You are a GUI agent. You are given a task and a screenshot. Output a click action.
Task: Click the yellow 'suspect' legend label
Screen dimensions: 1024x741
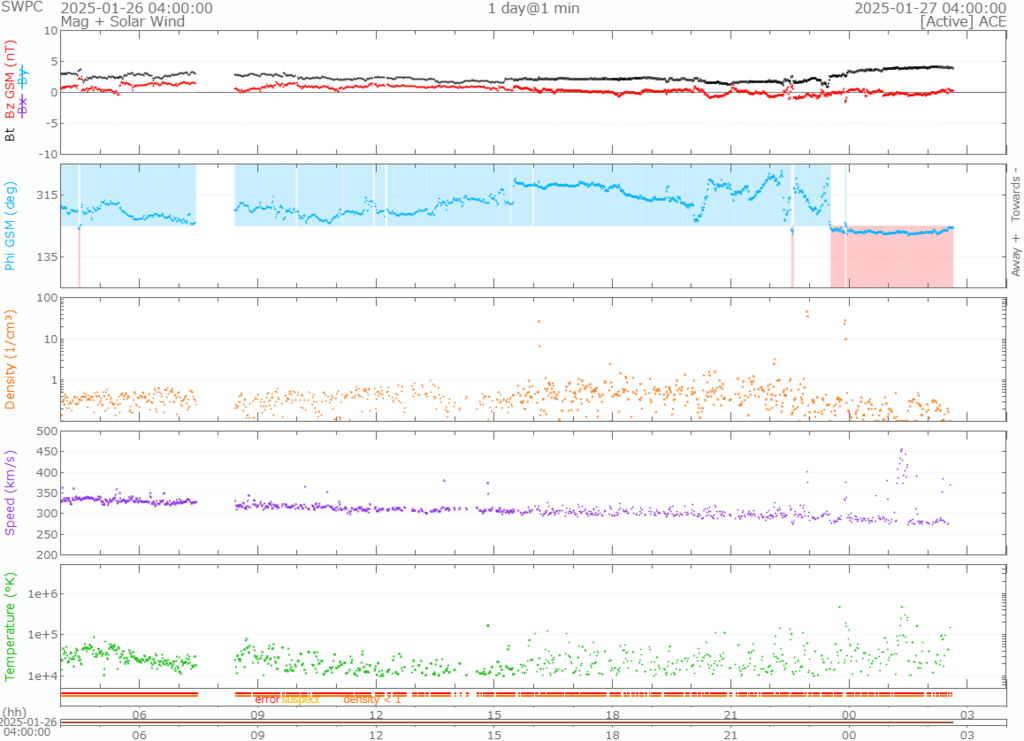[x=300, y=700]
